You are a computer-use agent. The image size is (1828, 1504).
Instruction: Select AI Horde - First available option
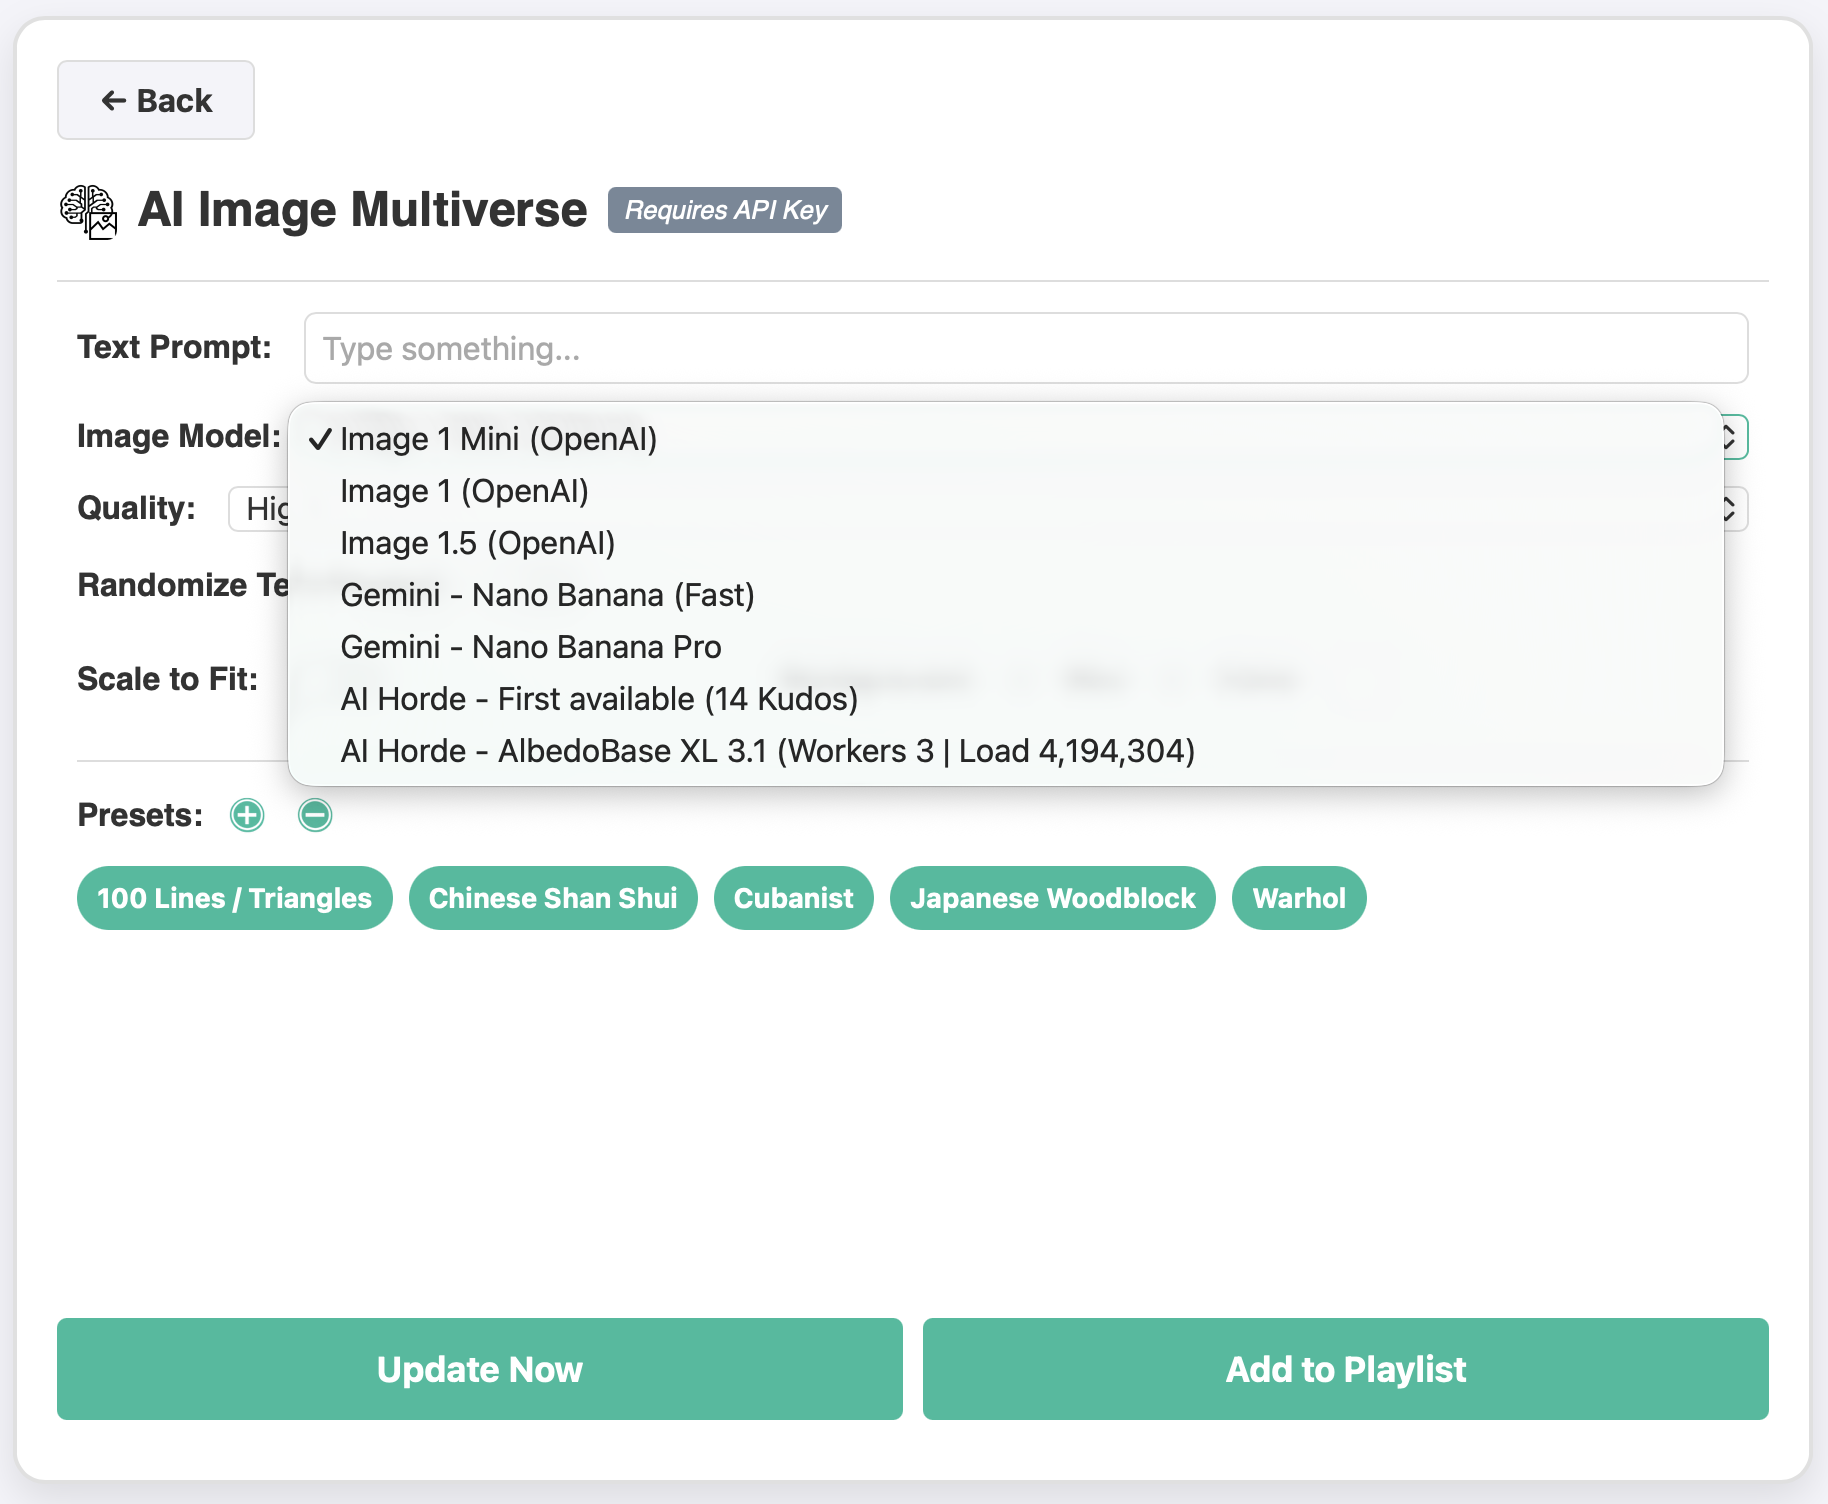pos(1005,699)
